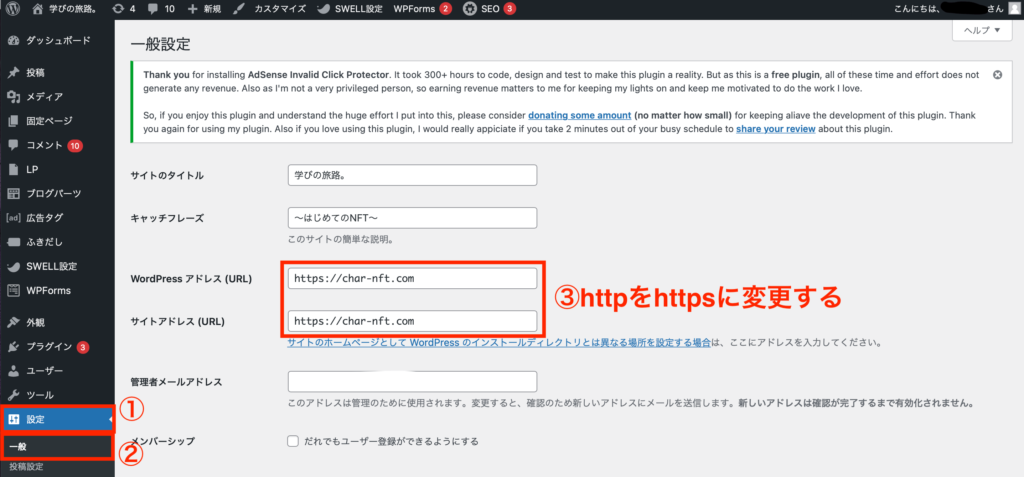Click the ユーザー person icon
1024x477 pixels.
[x=13, y=370]
